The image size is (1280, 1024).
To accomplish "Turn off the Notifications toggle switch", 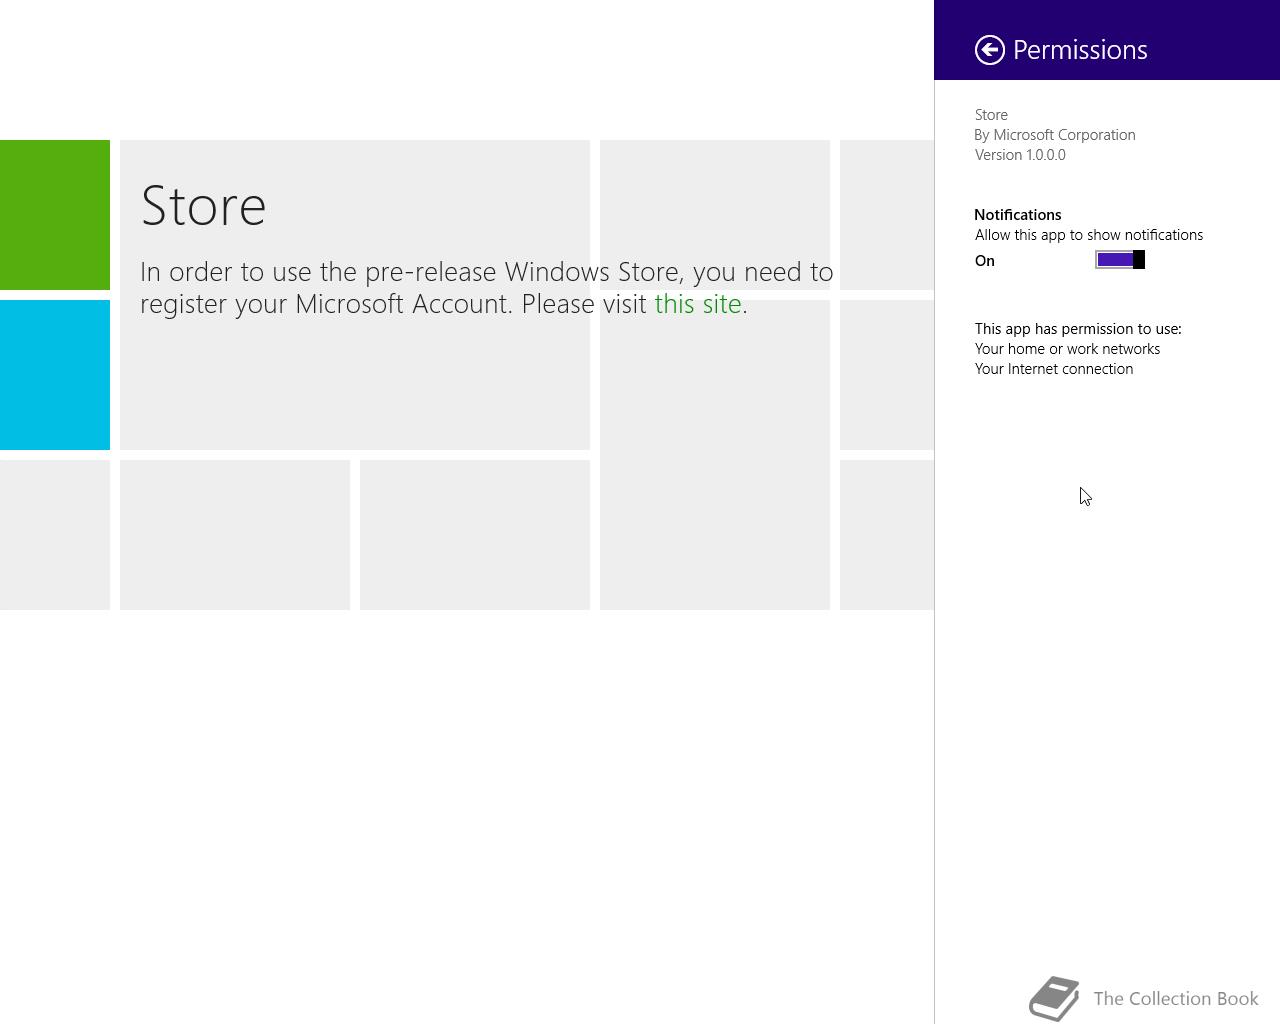I will 1119,260.
